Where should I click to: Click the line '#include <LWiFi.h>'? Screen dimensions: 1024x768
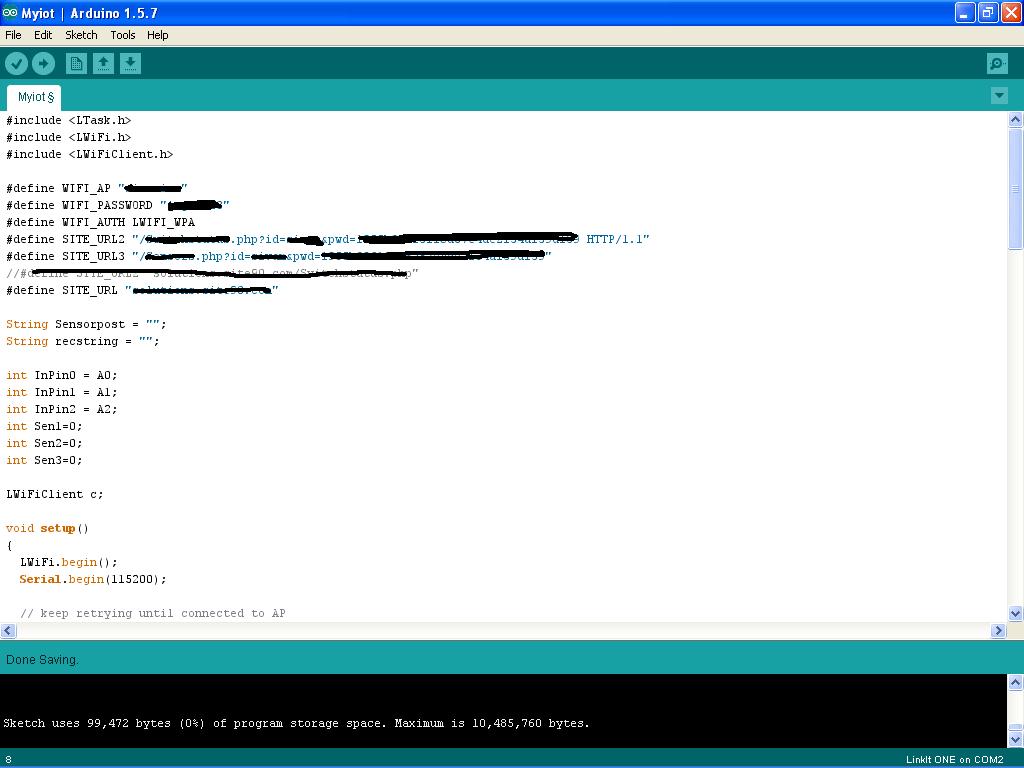(x=69, y=137)
